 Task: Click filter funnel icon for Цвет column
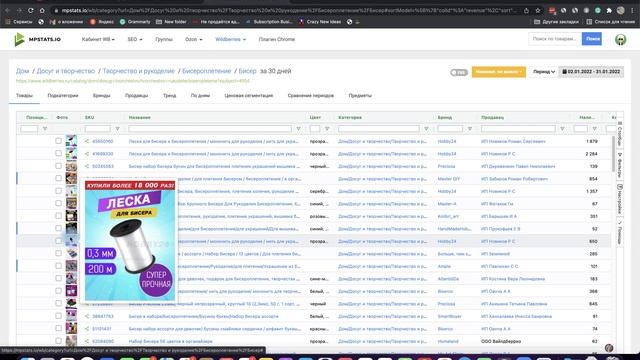[327, 129]
